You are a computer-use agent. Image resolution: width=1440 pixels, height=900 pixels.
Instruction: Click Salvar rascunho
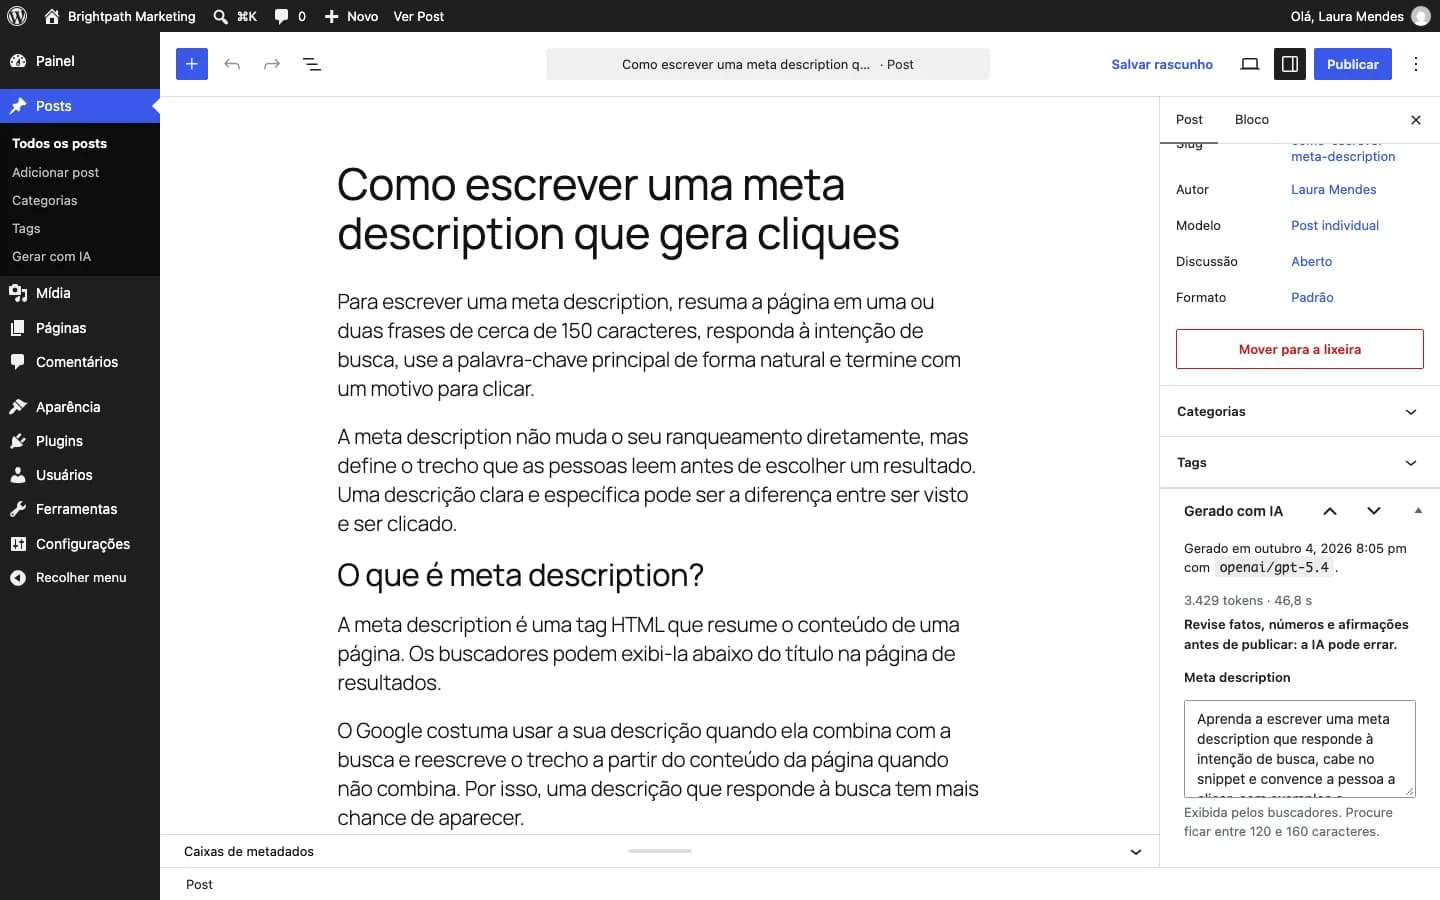point(1162,64)
